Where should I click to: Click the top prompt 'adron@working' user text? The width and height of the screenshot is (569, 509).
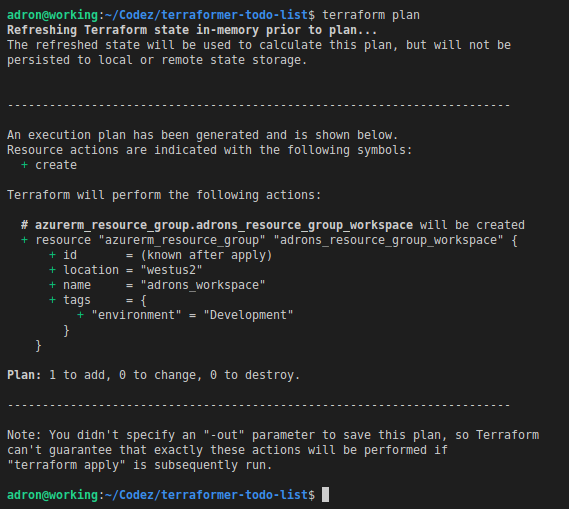[x=53, y=15]
